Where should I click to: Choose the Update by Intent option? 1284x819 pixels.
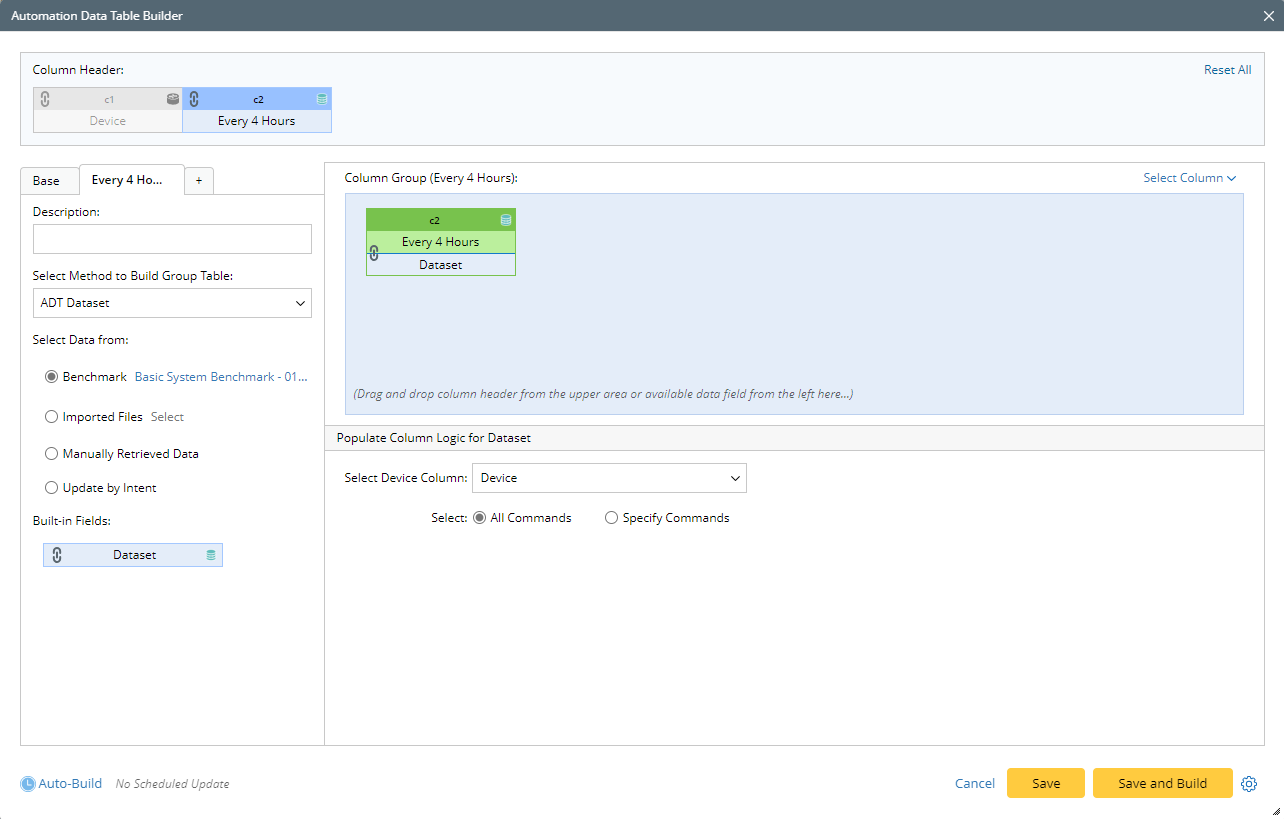pos(52,488)
